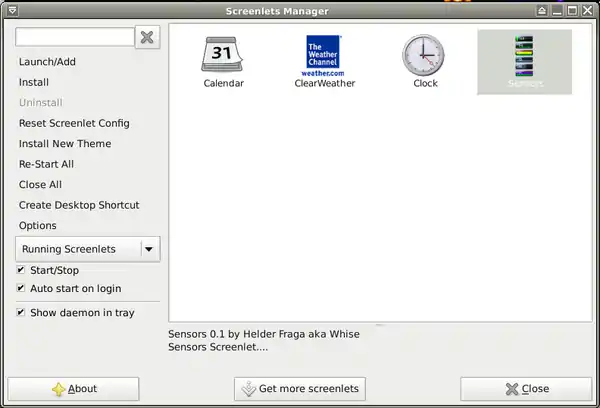Roll up window using title bar arrow icon
600x408 pixels.
pyautogui.click(x=541, y=11)
